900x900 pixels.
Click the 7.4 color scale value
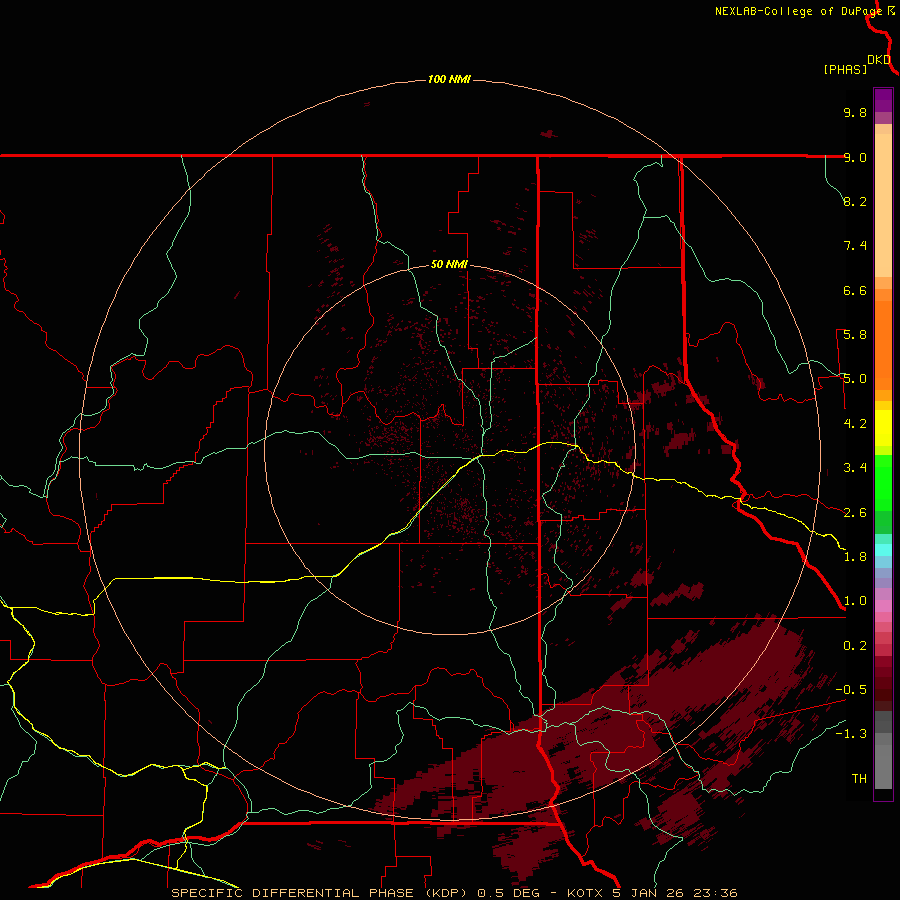pyautogui.click(x=855, y=246)
